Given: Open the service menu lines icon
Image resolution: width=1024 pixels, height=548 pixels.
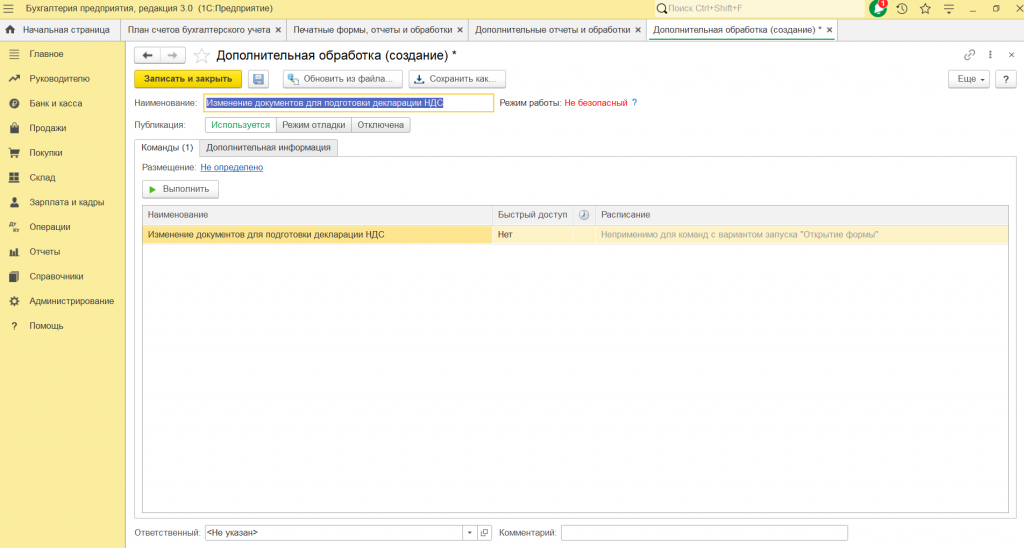Looking at the screenshot, I should (x=949, y=8).
